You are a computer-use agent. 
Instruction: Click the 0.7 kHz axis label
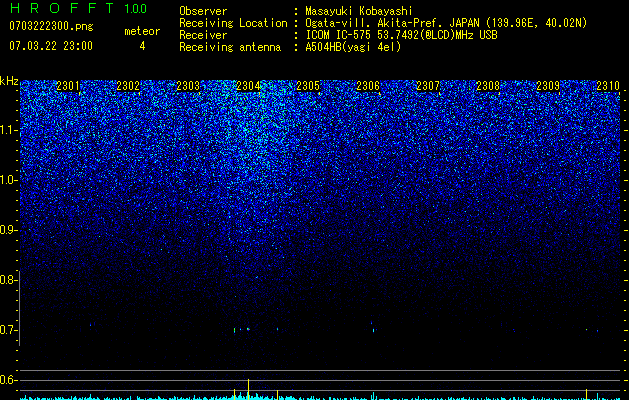pos(7,330)
